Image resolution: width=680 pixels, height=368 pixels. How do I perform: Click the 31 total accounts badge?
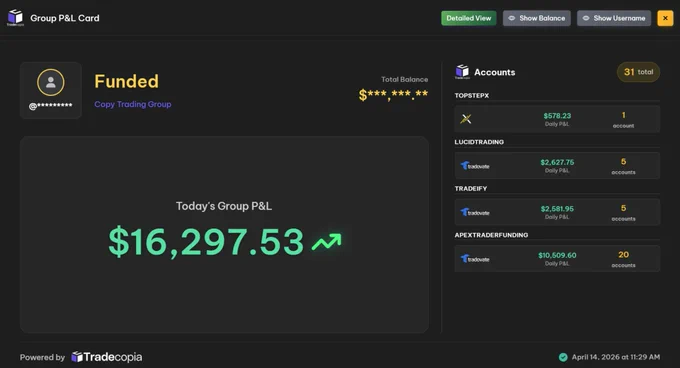pos(638,72)
